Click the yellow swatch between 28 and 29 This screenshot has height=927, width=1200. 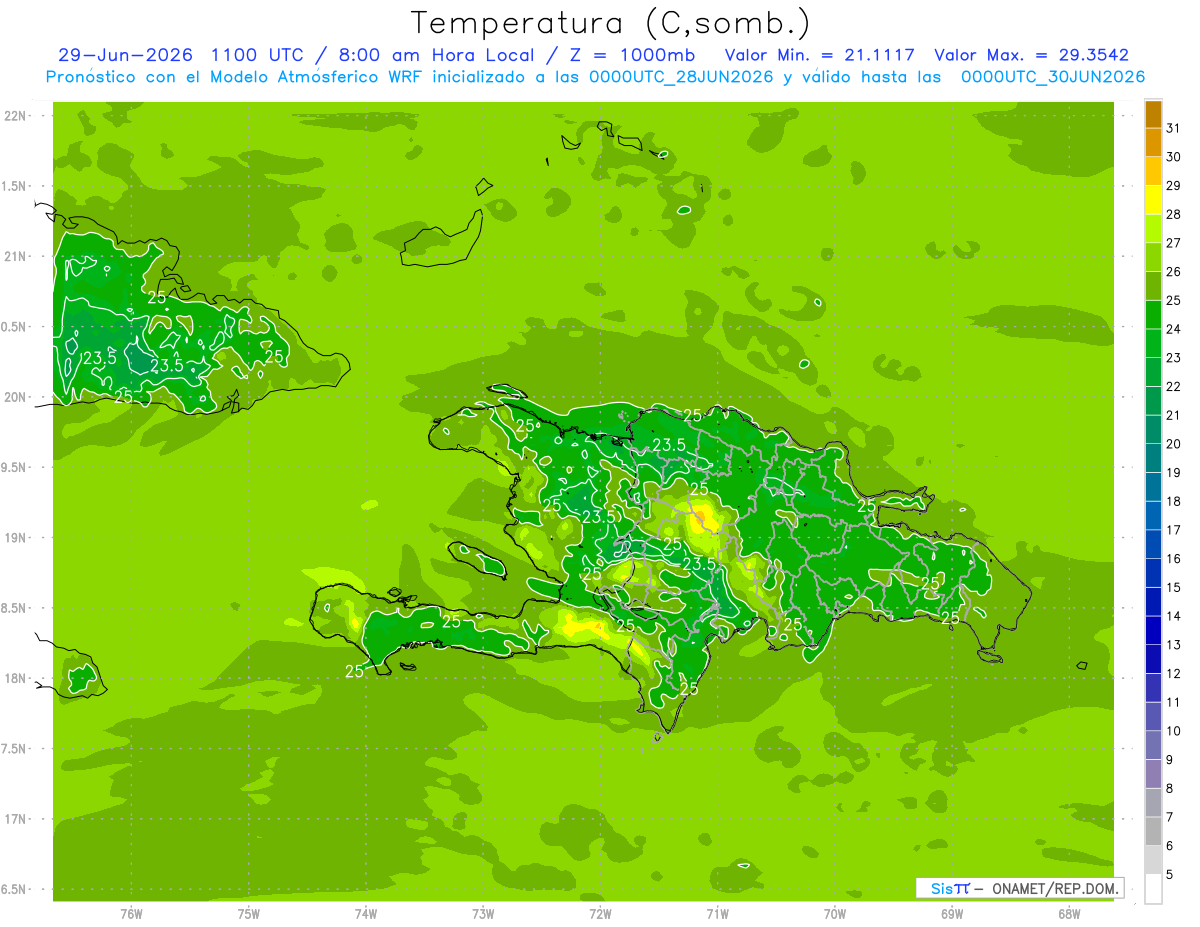click(1153, 200)
